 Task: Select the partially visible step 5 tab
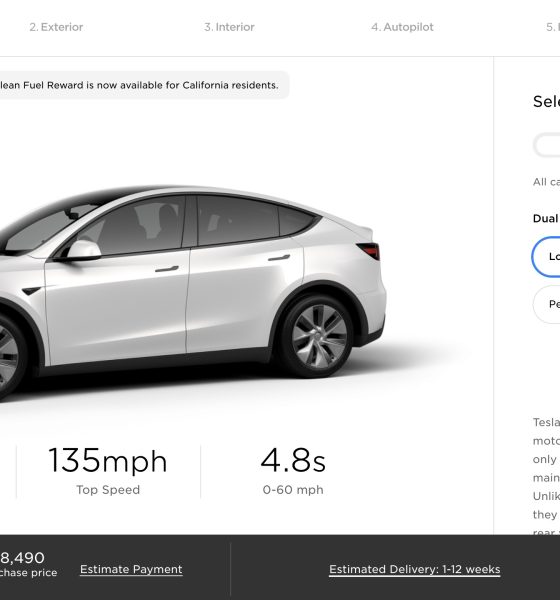click(553, 27)
